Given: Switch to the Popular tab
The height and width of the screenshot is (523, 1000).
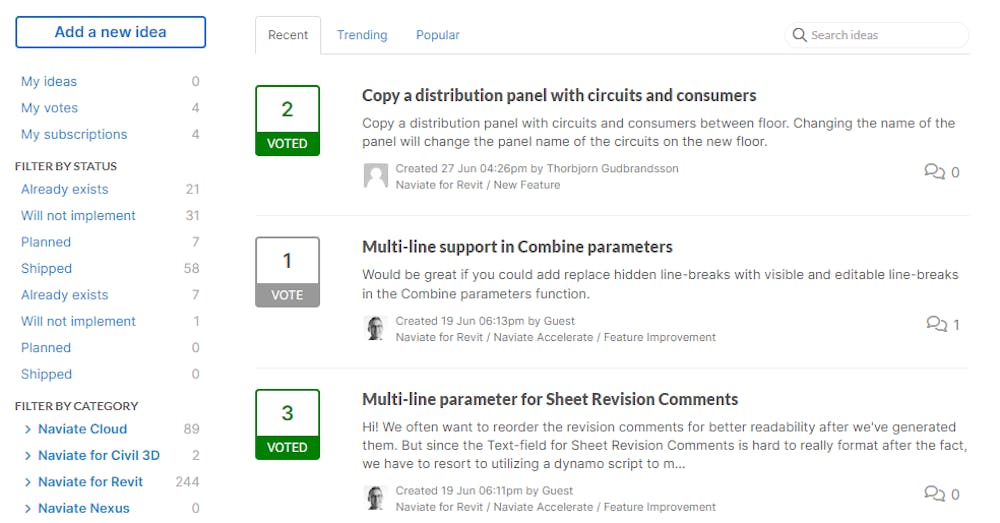Looking at the screenshot, I should 438,35.
